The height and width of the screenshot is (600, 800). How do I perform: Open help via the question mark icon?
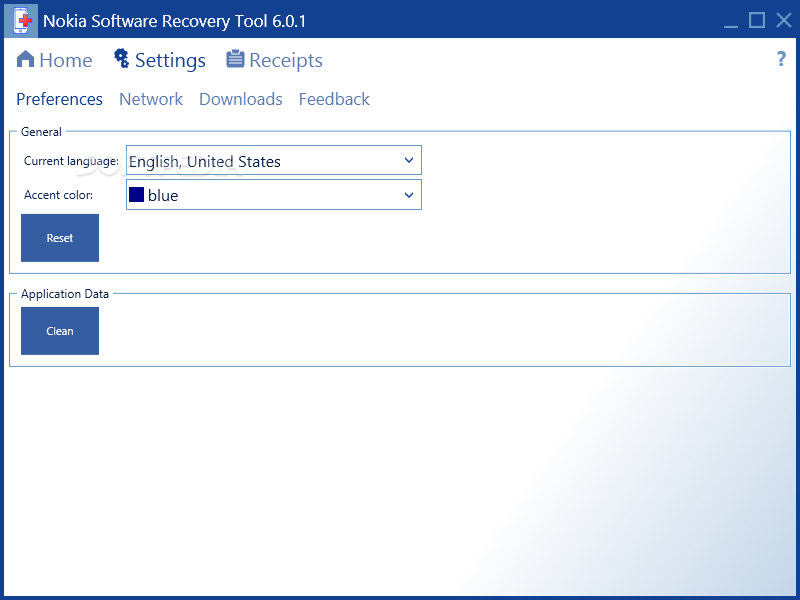[x=781, y=59]
